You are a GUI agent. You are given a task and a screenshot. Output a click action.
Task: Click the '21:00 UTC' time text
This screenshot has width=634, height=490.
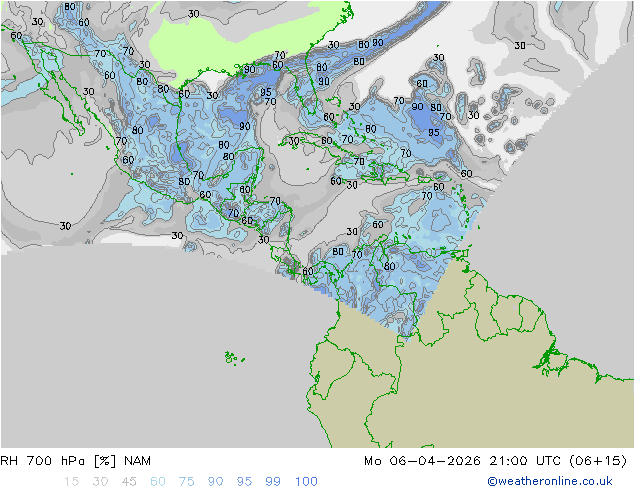(x=525, y=461)
